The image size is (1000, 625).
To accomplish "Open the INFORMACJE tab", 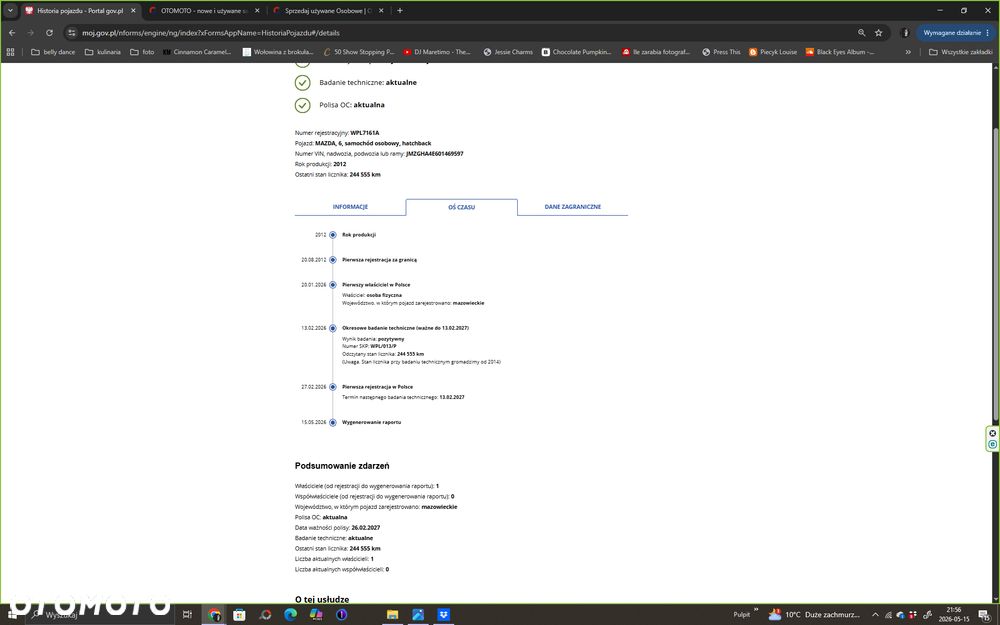I will click(x=350, y=207).
